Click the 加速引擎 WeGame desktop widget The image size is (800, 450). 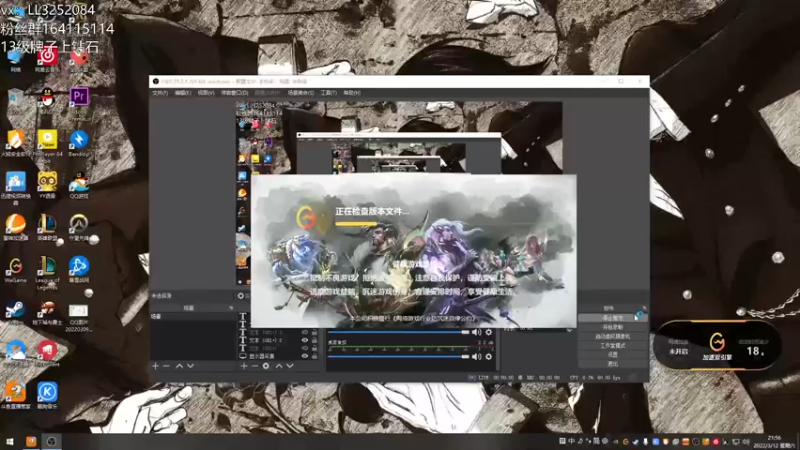tap(717, 345)
